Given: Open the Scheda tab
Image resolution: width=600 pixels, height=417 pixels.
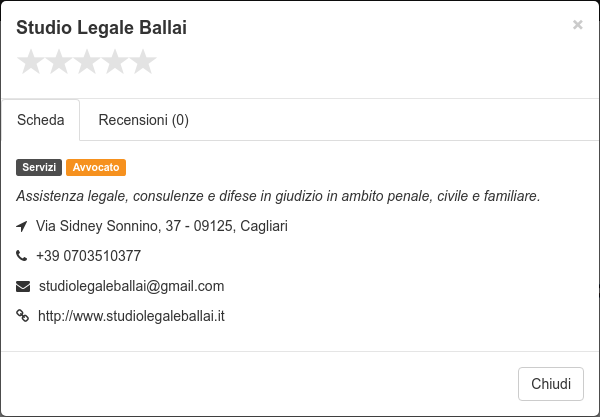Looking at the screenshot, I should click(41, 120).
